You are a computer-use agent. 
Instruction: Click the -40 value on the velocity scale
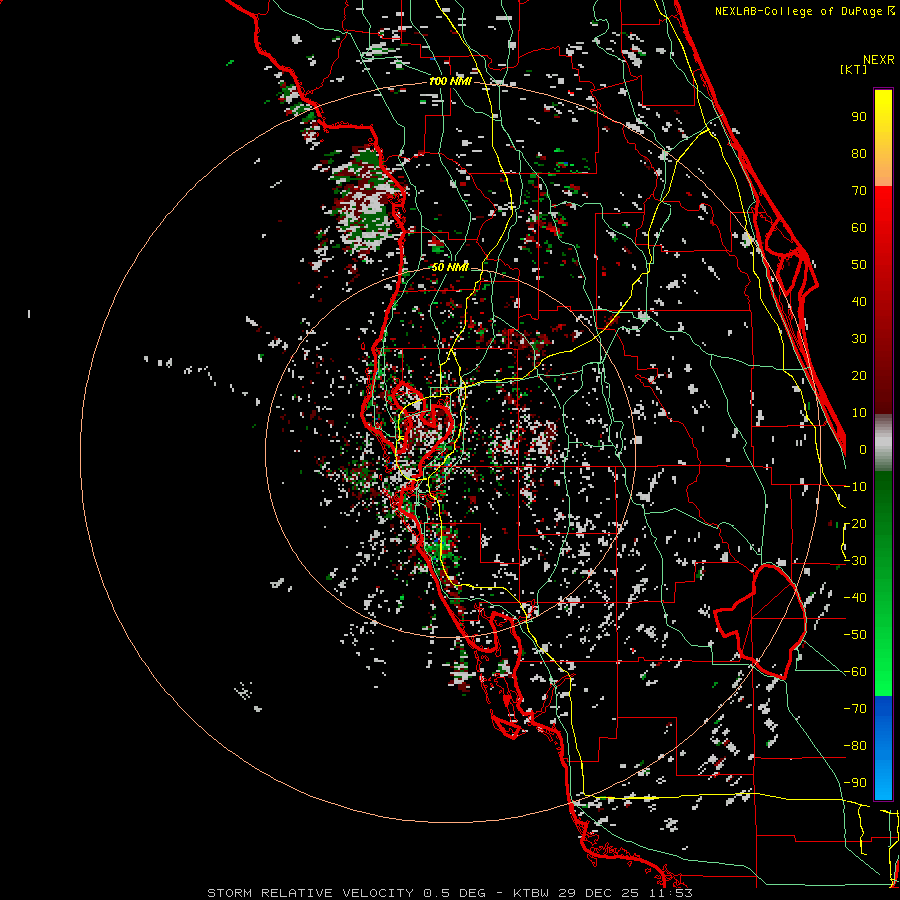pos(855,598)
